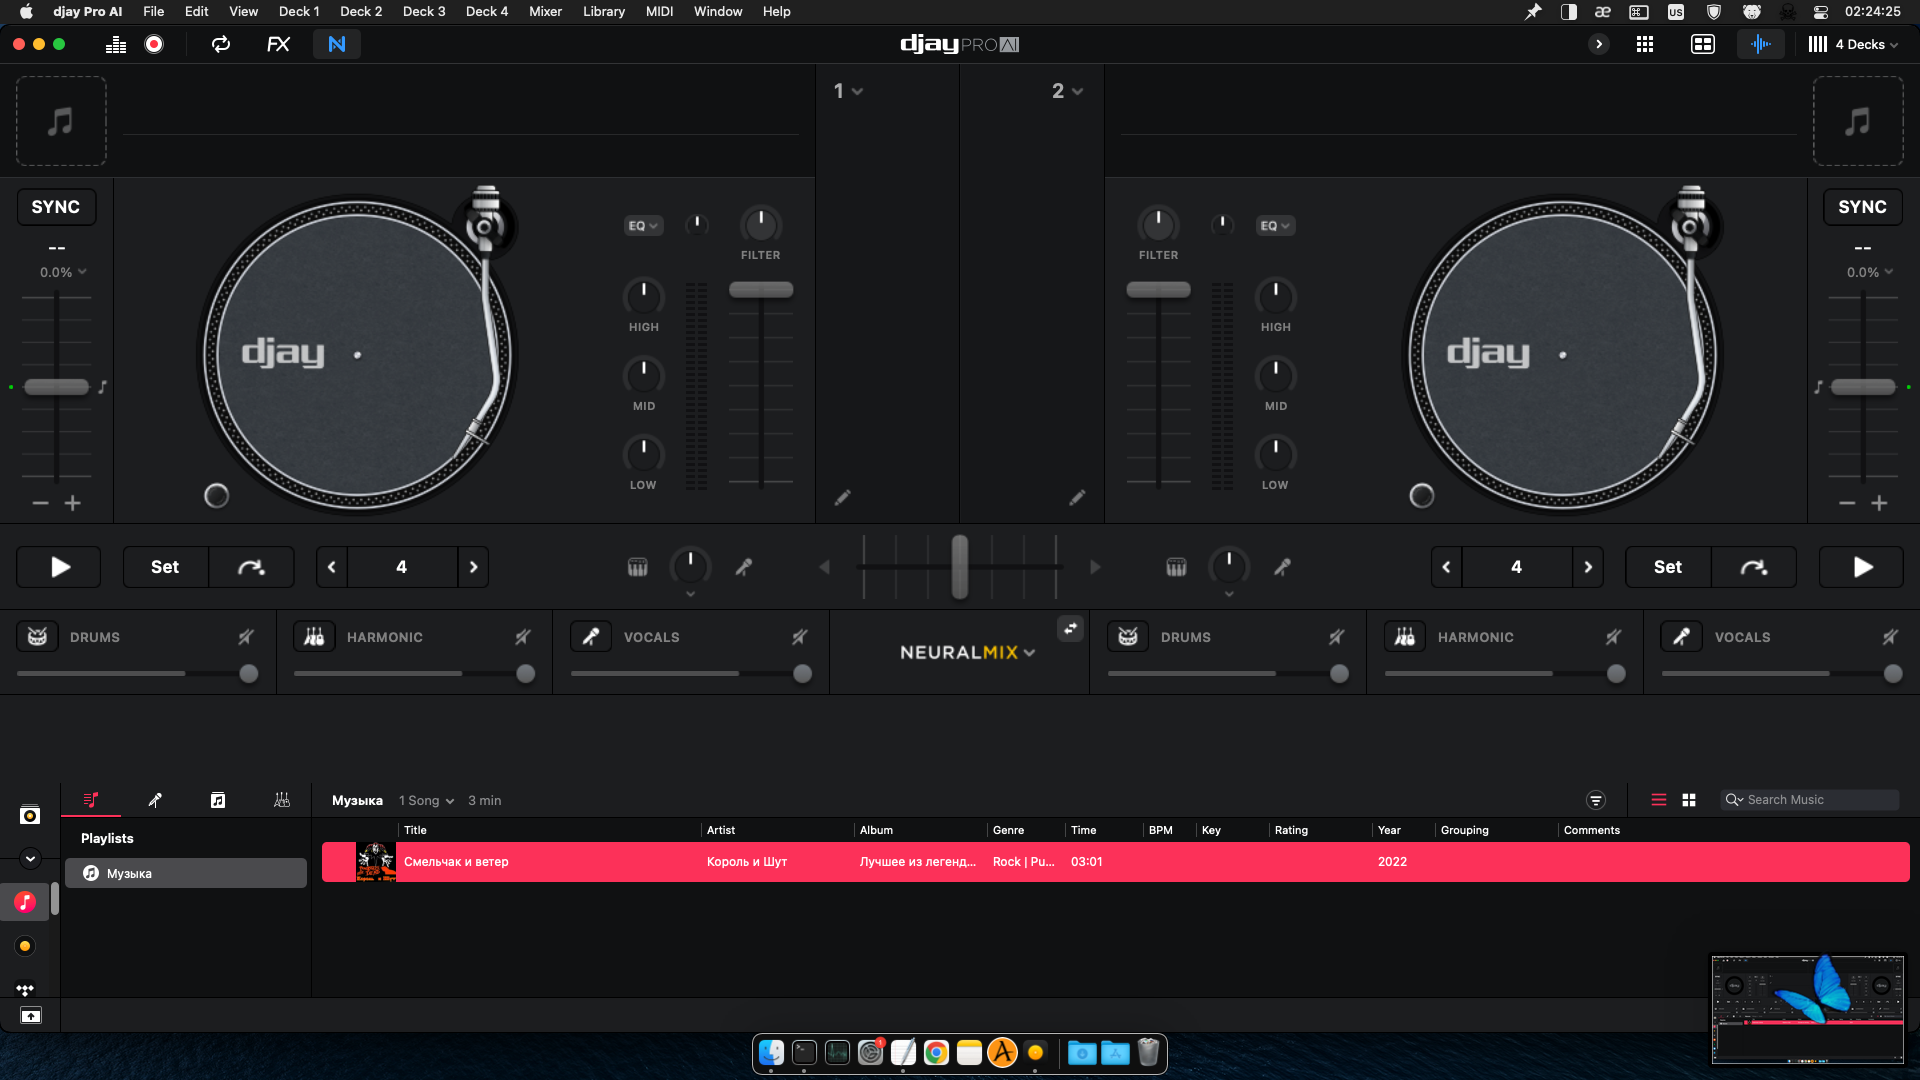Click the right deck edit pencil icon
1920x1080 pixels.
pos(1077,497)
